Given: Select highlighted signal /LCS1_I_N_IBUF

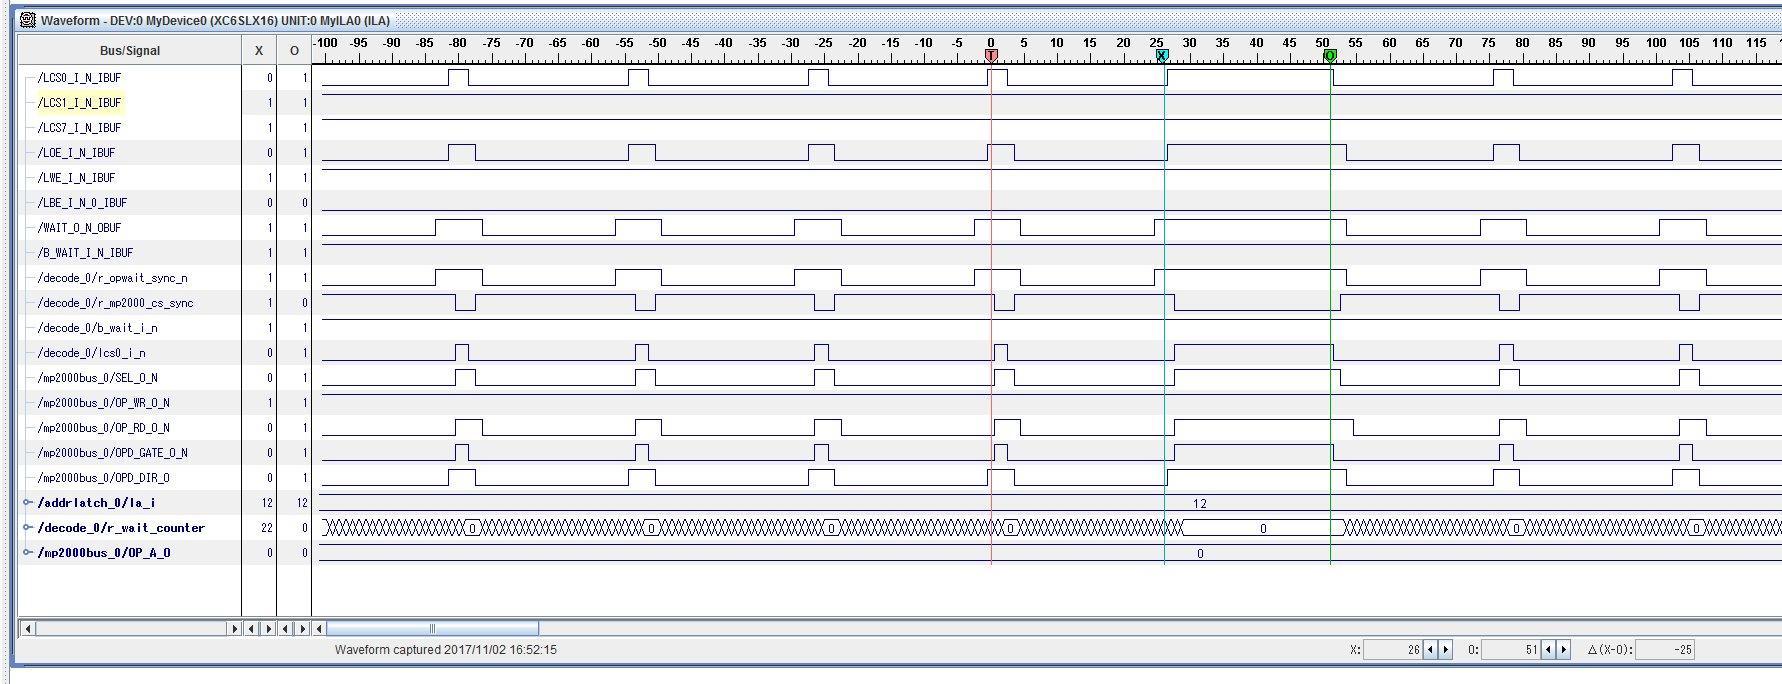Looking at the screenshot, I should (79, 102).
